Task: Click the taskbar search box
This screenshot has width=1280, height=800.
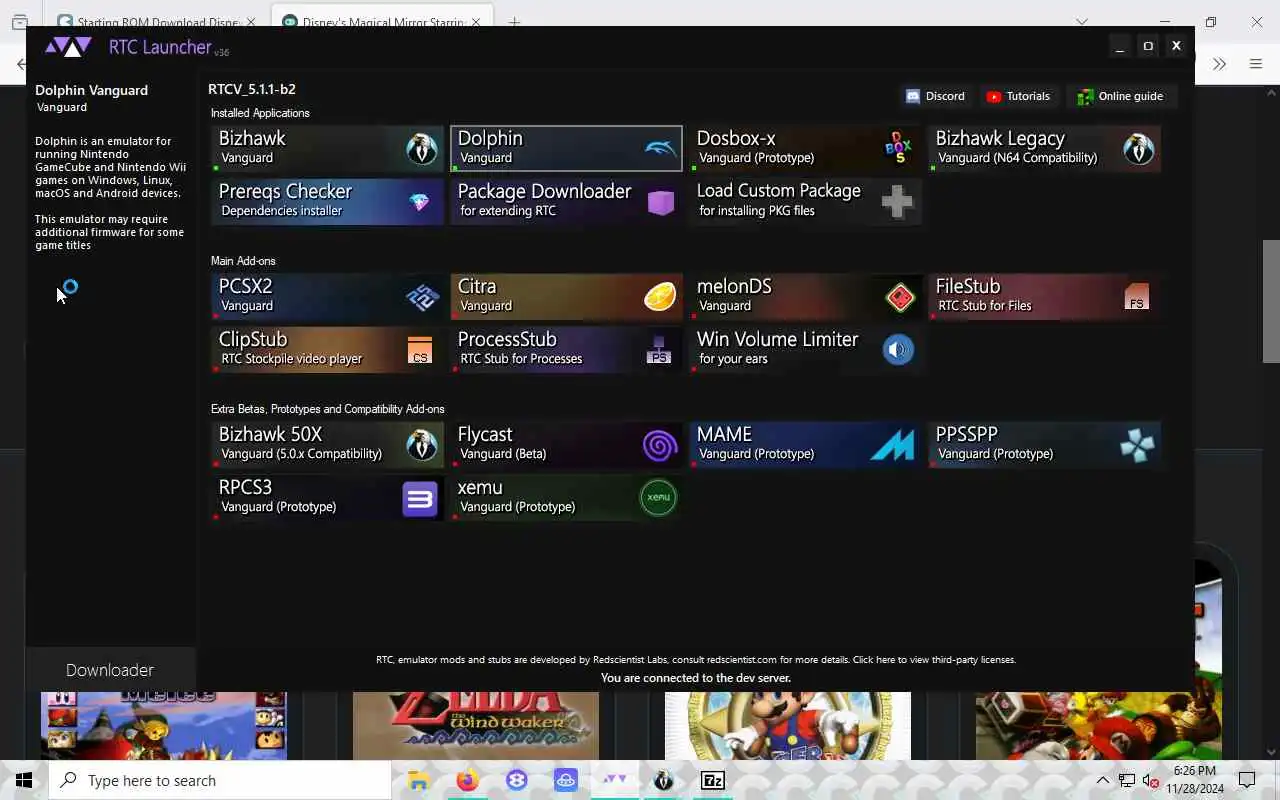Action: [x=220, y=780]
